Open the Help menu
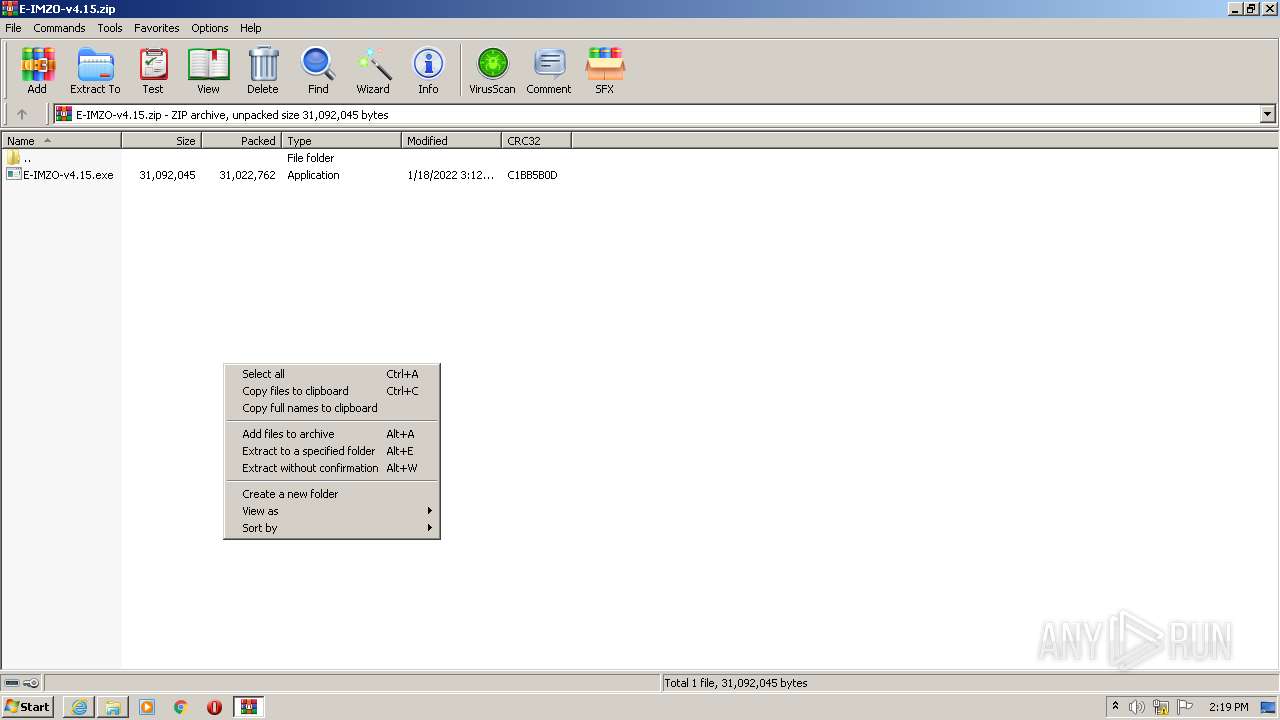This screenshot has height=720, width=1280. tap(251, 28)
